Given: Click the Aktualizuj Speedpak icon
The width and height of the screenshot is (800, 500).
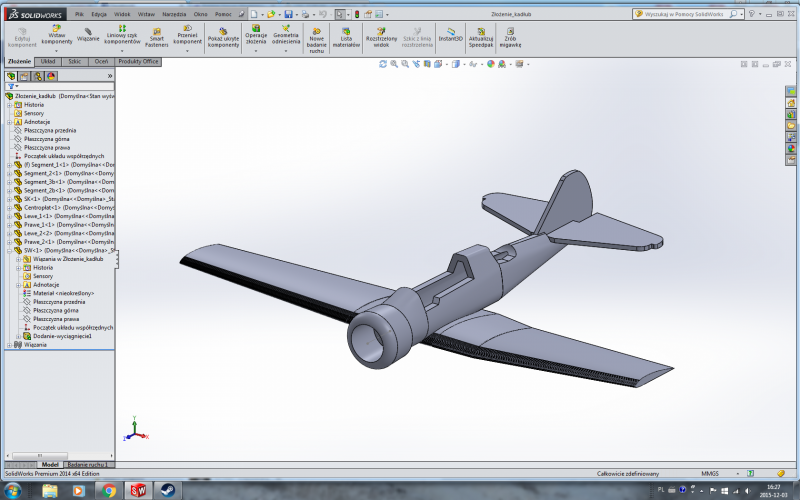Looking at the screenshot, I should (x=481, y=36).
